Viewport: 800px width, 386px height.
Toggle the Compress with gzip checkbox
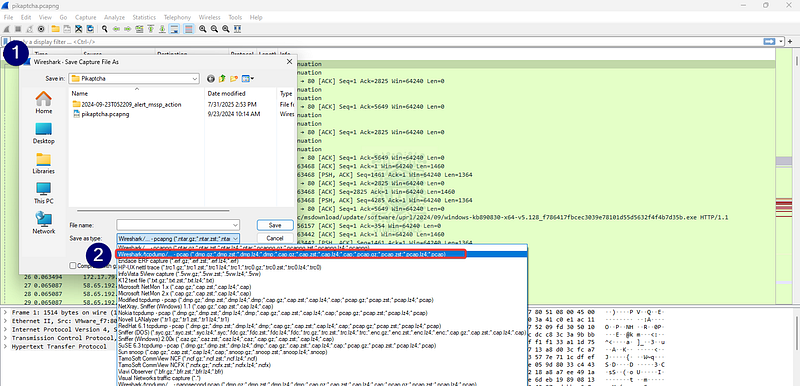tap(73, 265)
